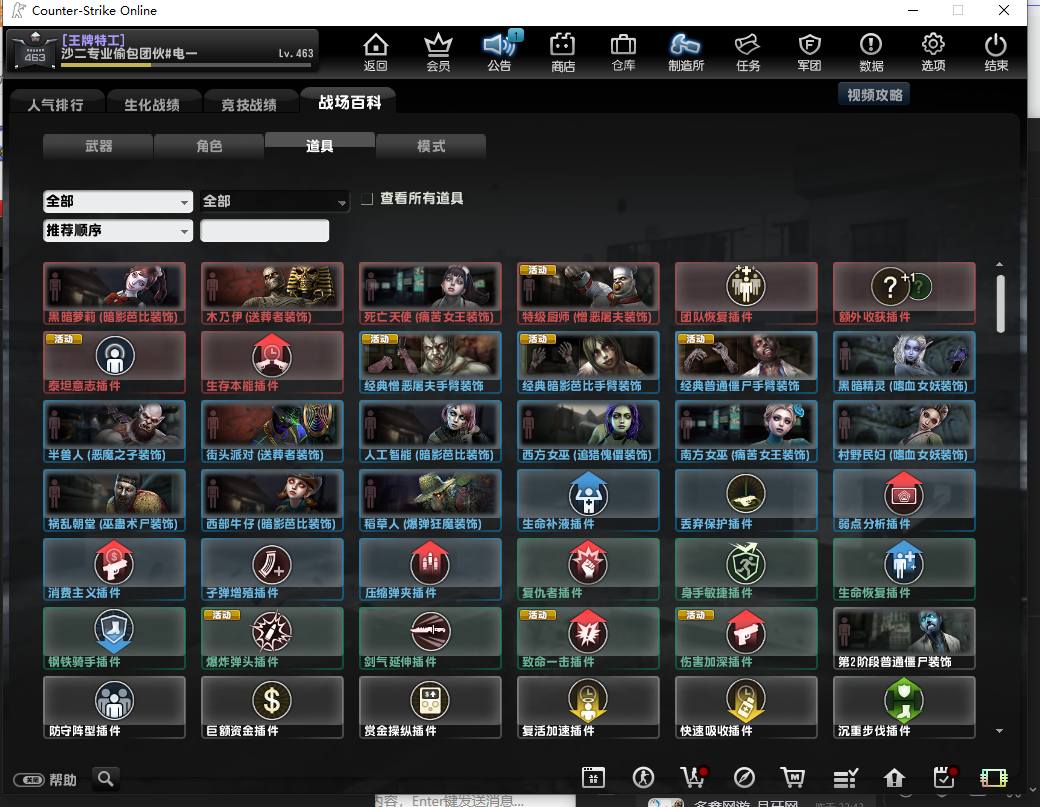This screenshot has height=807, width=1040.
Task: Select the 弱点分析插件 item card
Action: pos(904,500)
